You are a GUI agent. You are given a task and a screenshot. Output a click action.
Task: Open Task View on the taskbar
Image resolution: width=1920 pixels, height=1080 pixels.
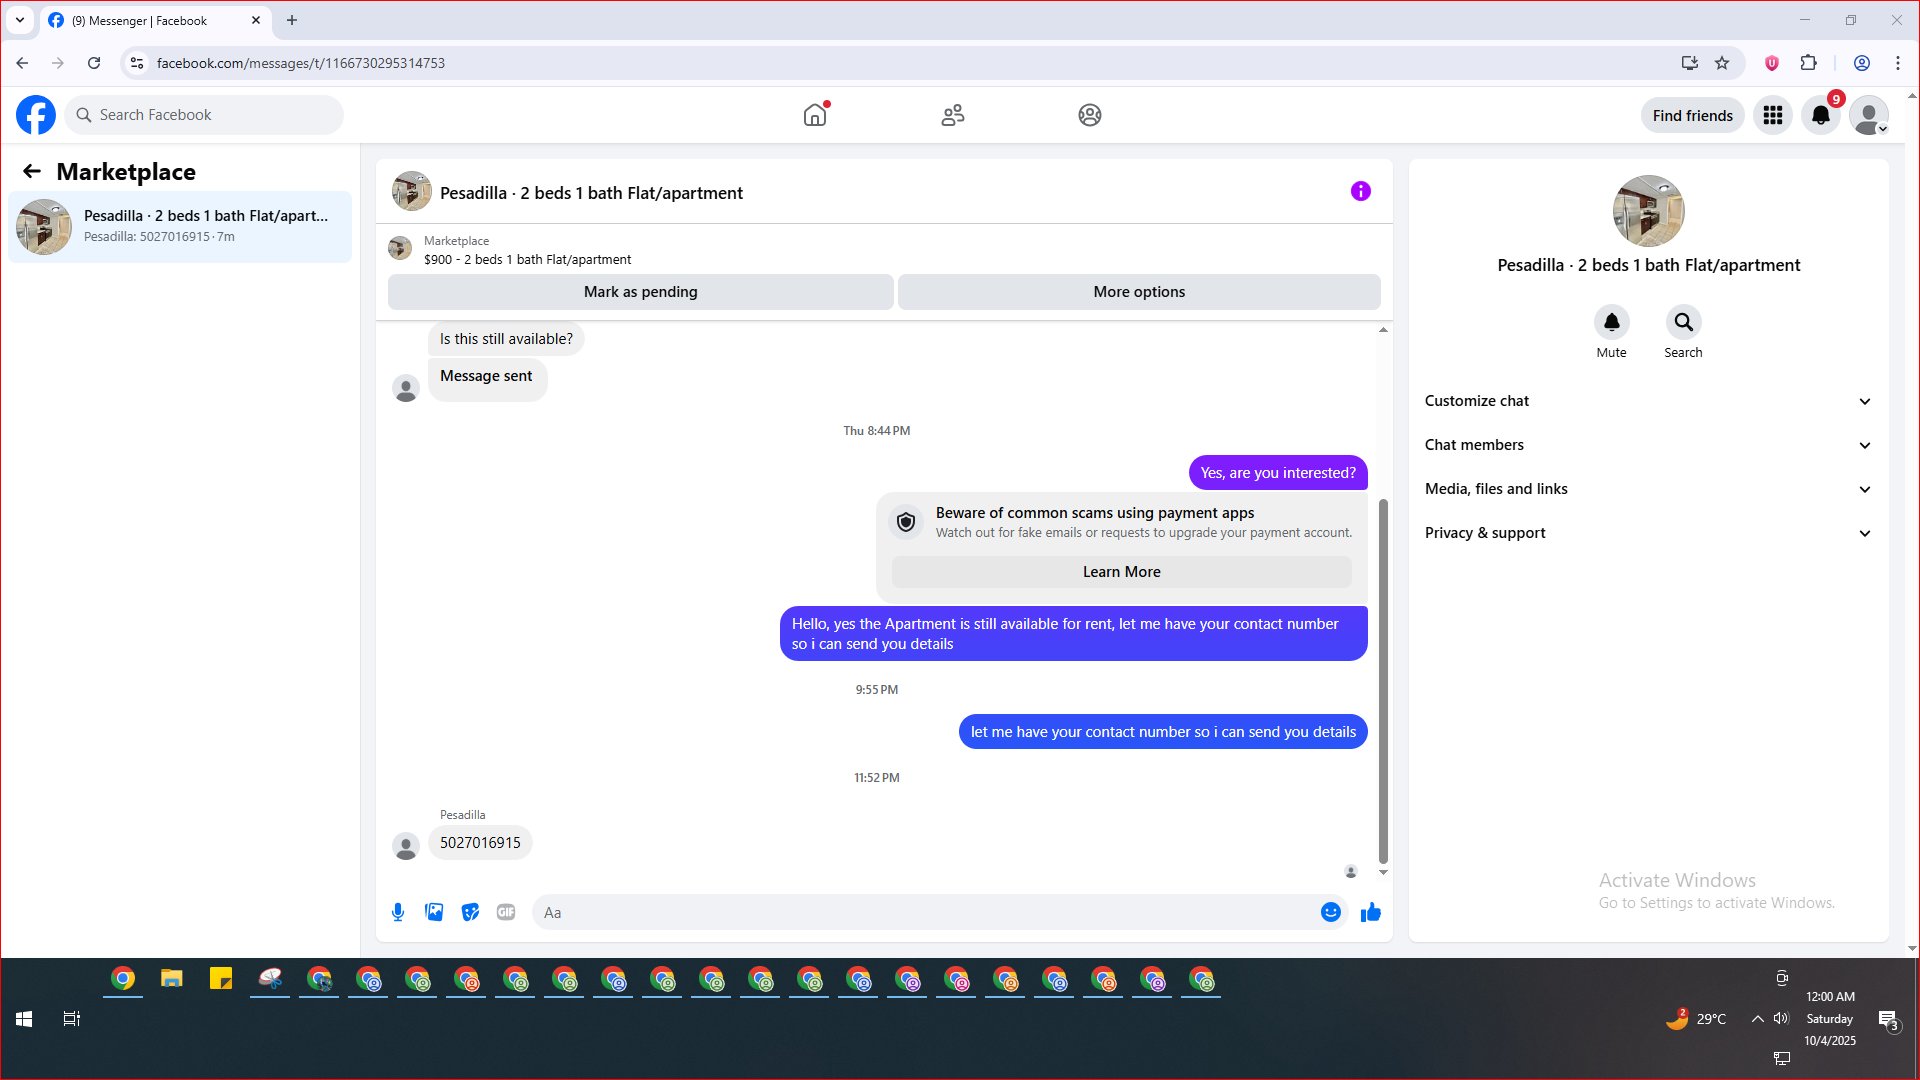pyautogui.click(x=71, y=1019)
